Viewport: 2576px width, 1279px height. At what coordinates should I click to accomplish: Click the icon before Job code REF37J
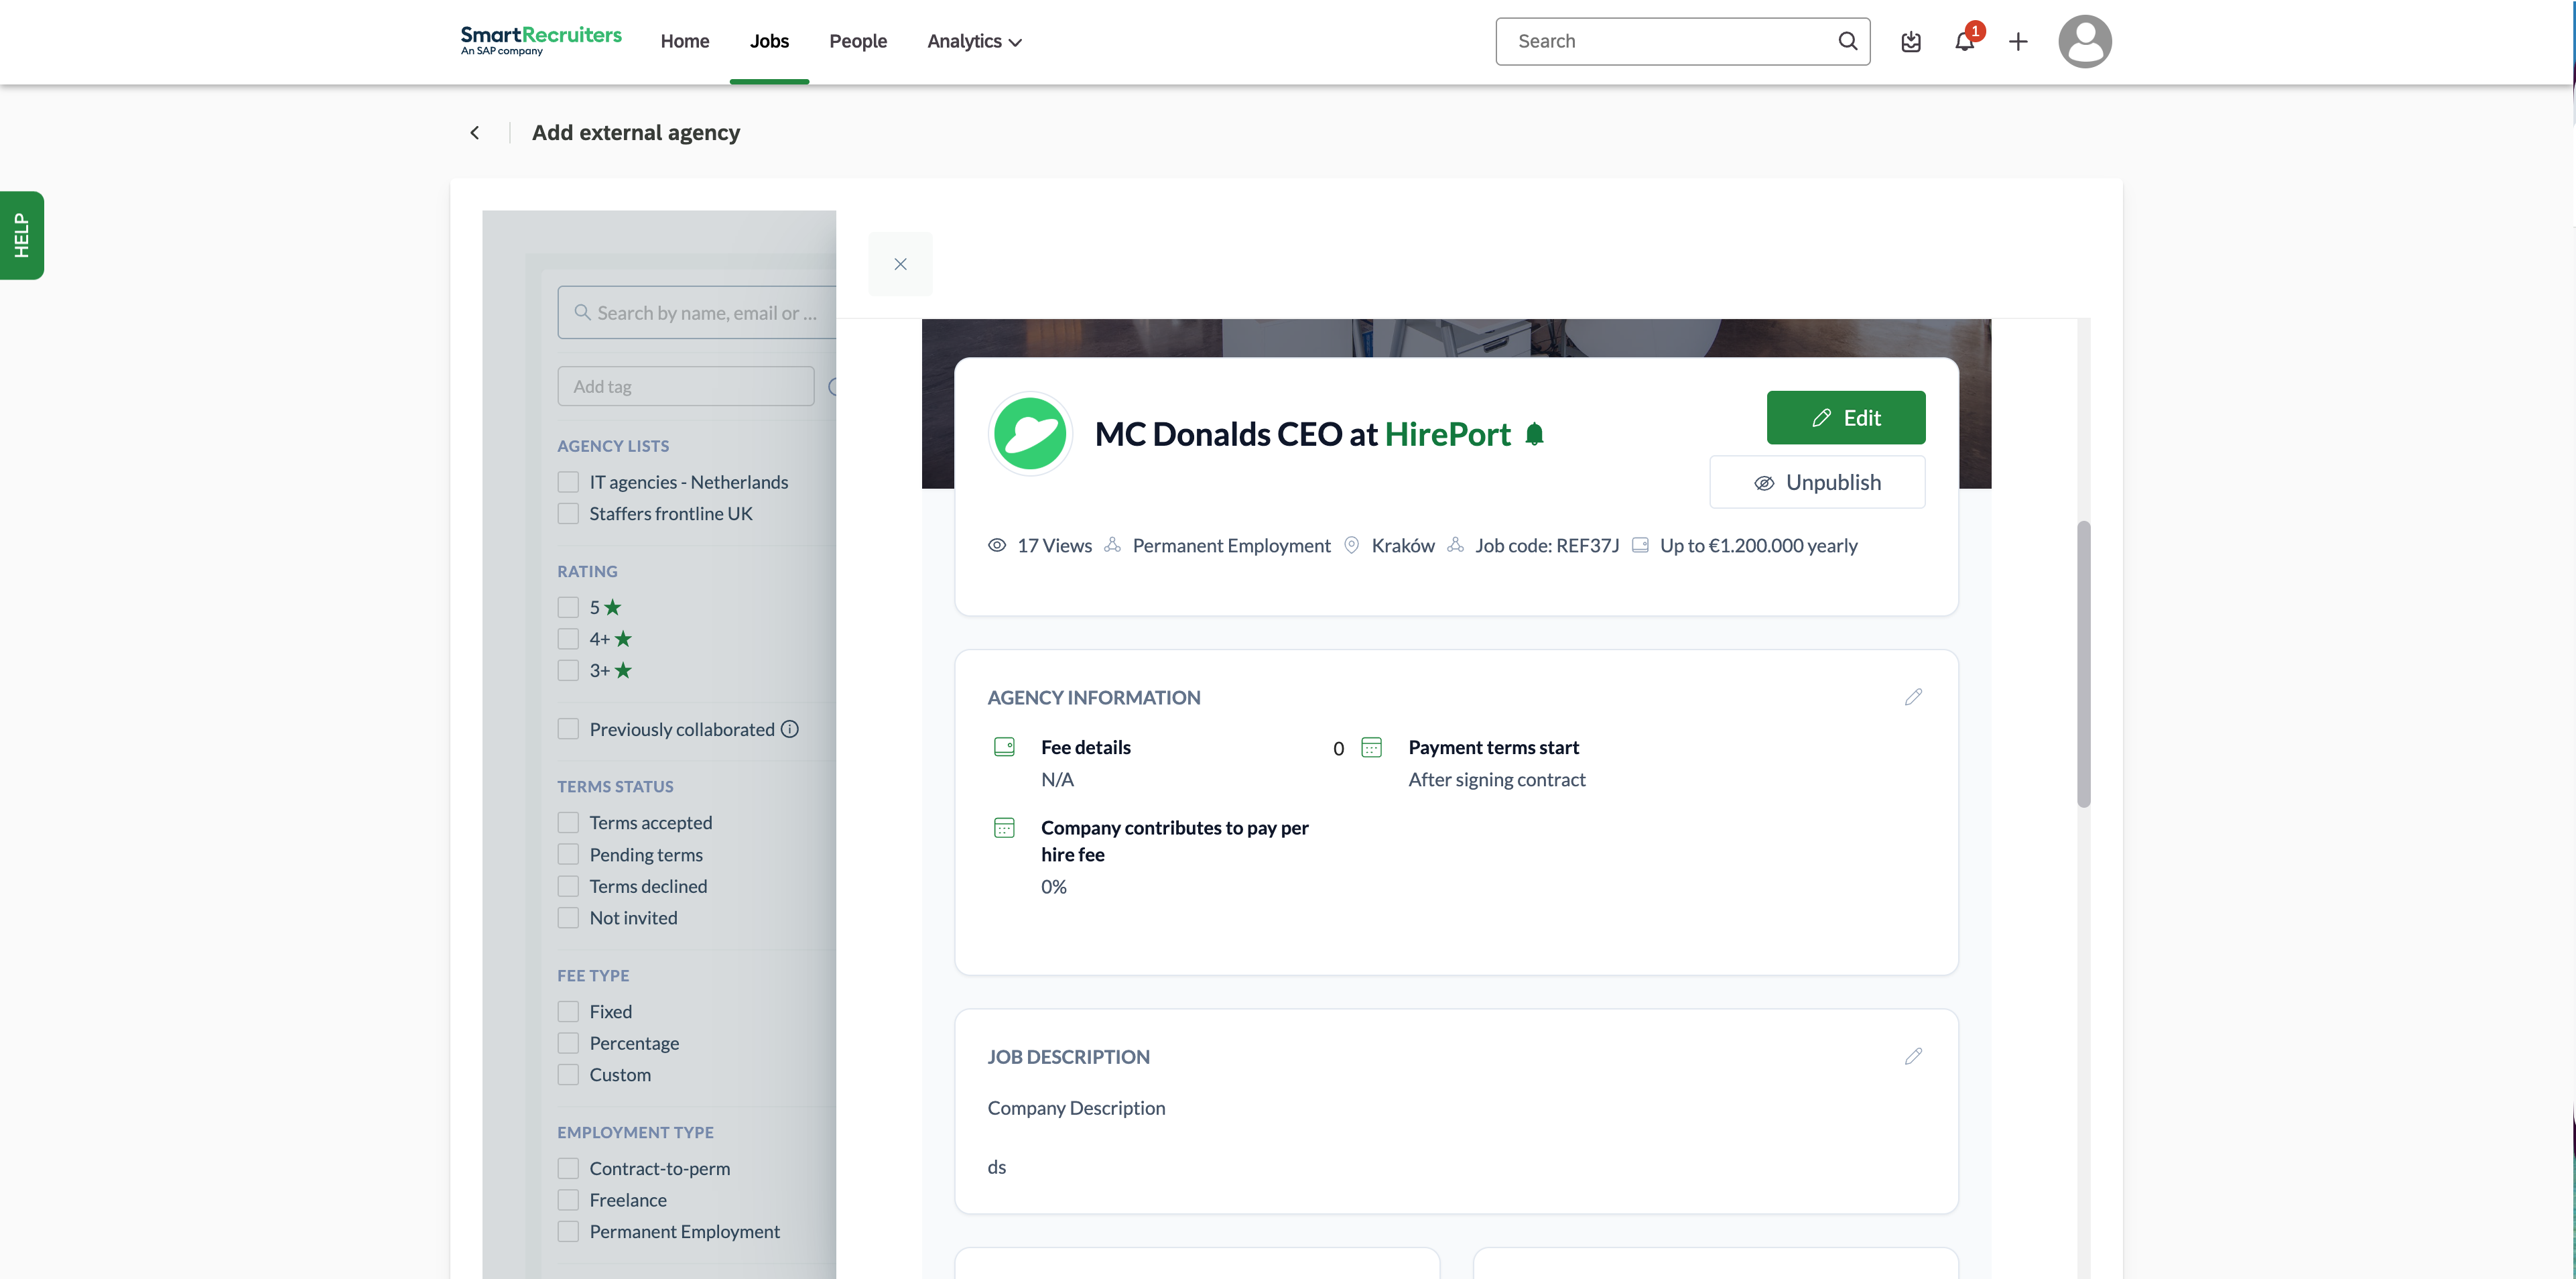coord(1455,545)
